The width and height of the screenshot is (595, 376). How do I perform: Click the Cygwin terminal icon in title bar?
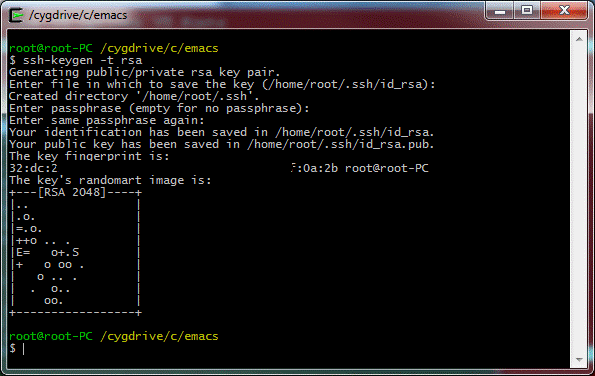16,15
